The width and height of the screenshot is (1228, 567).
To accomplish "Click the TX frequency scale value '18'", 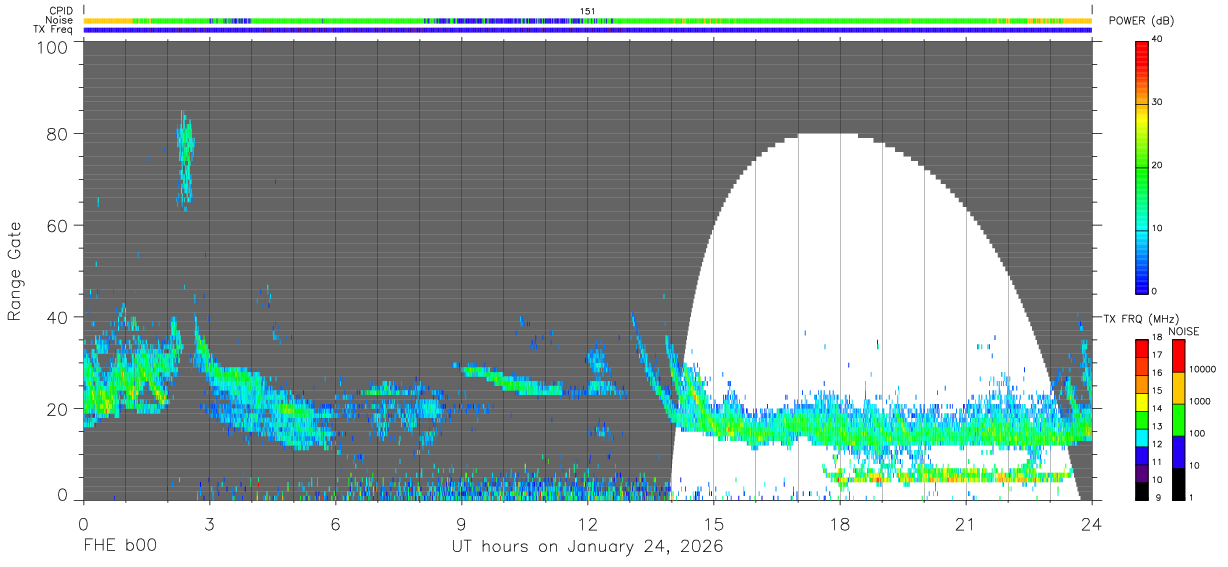I will 1157,338.
